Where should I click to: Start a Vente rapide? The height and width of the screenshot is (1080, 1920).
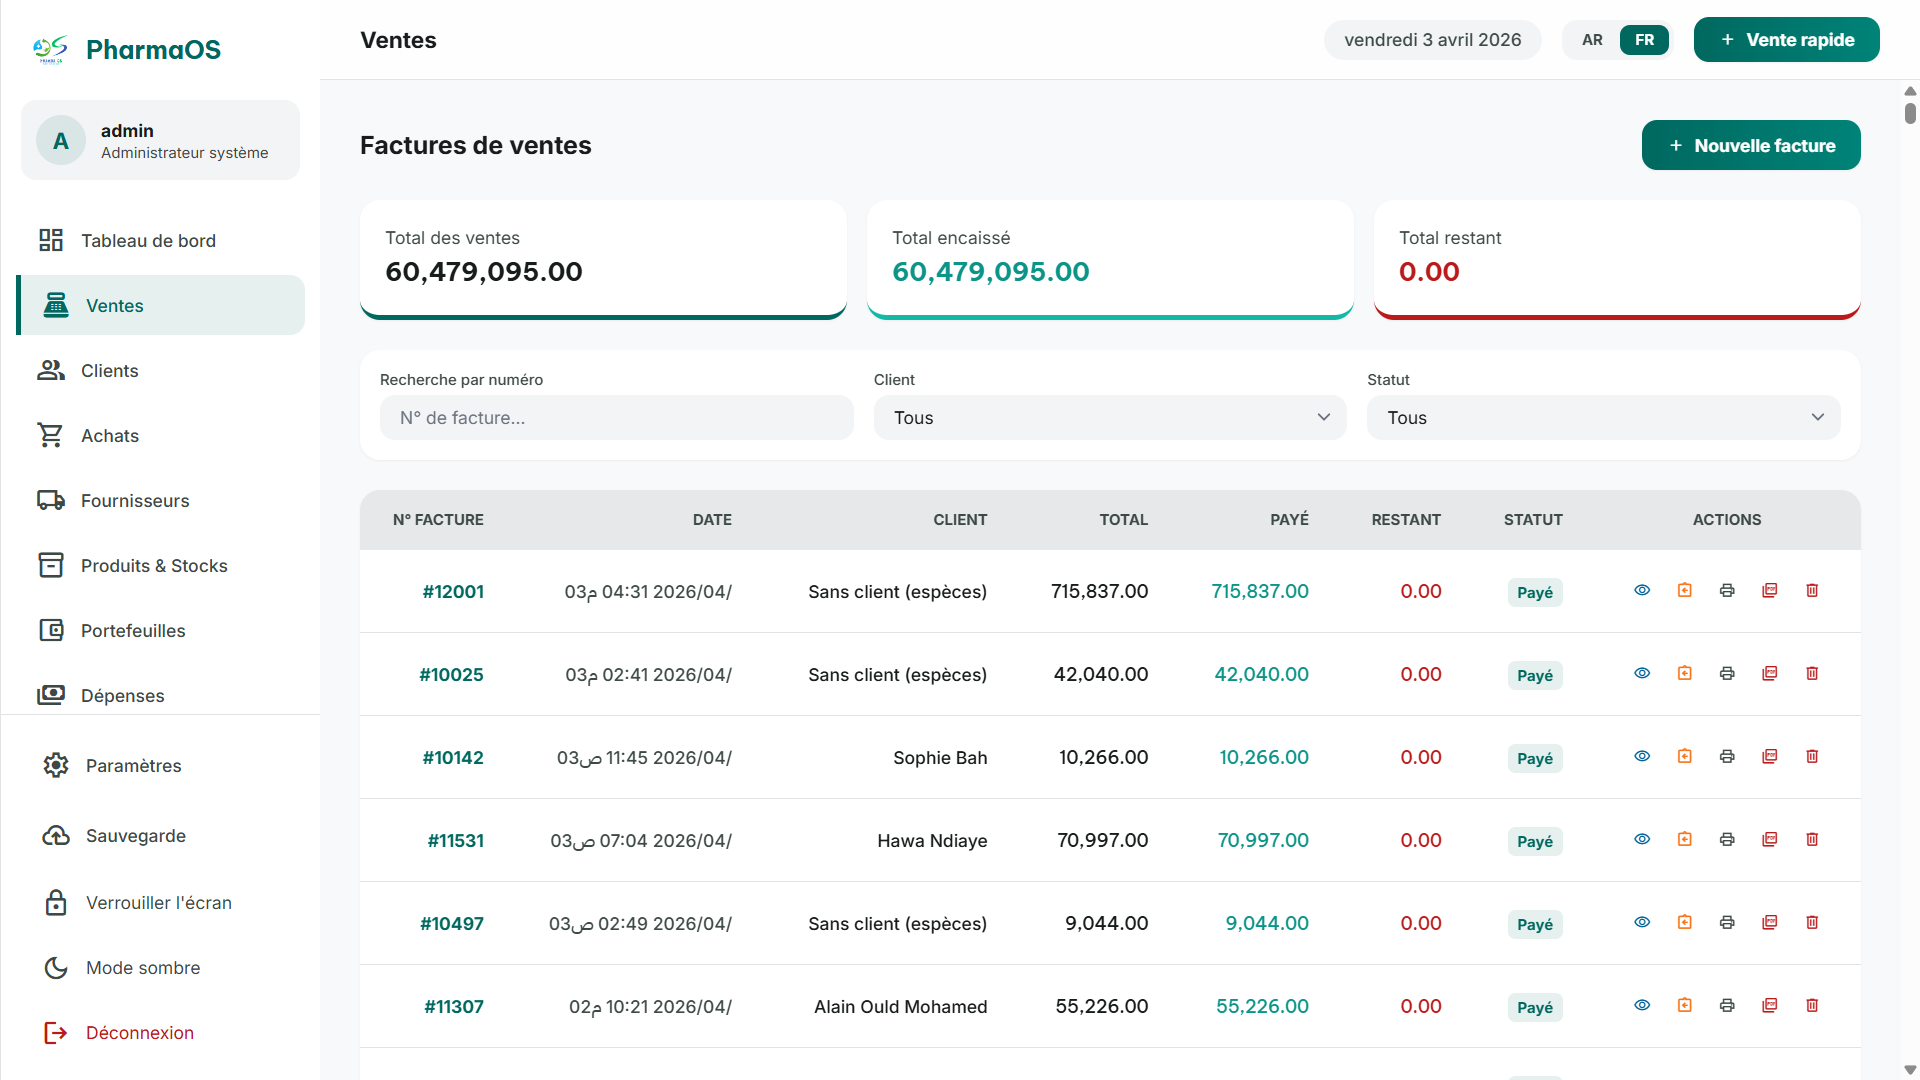pyautogui.click(x=1786, y=40)
